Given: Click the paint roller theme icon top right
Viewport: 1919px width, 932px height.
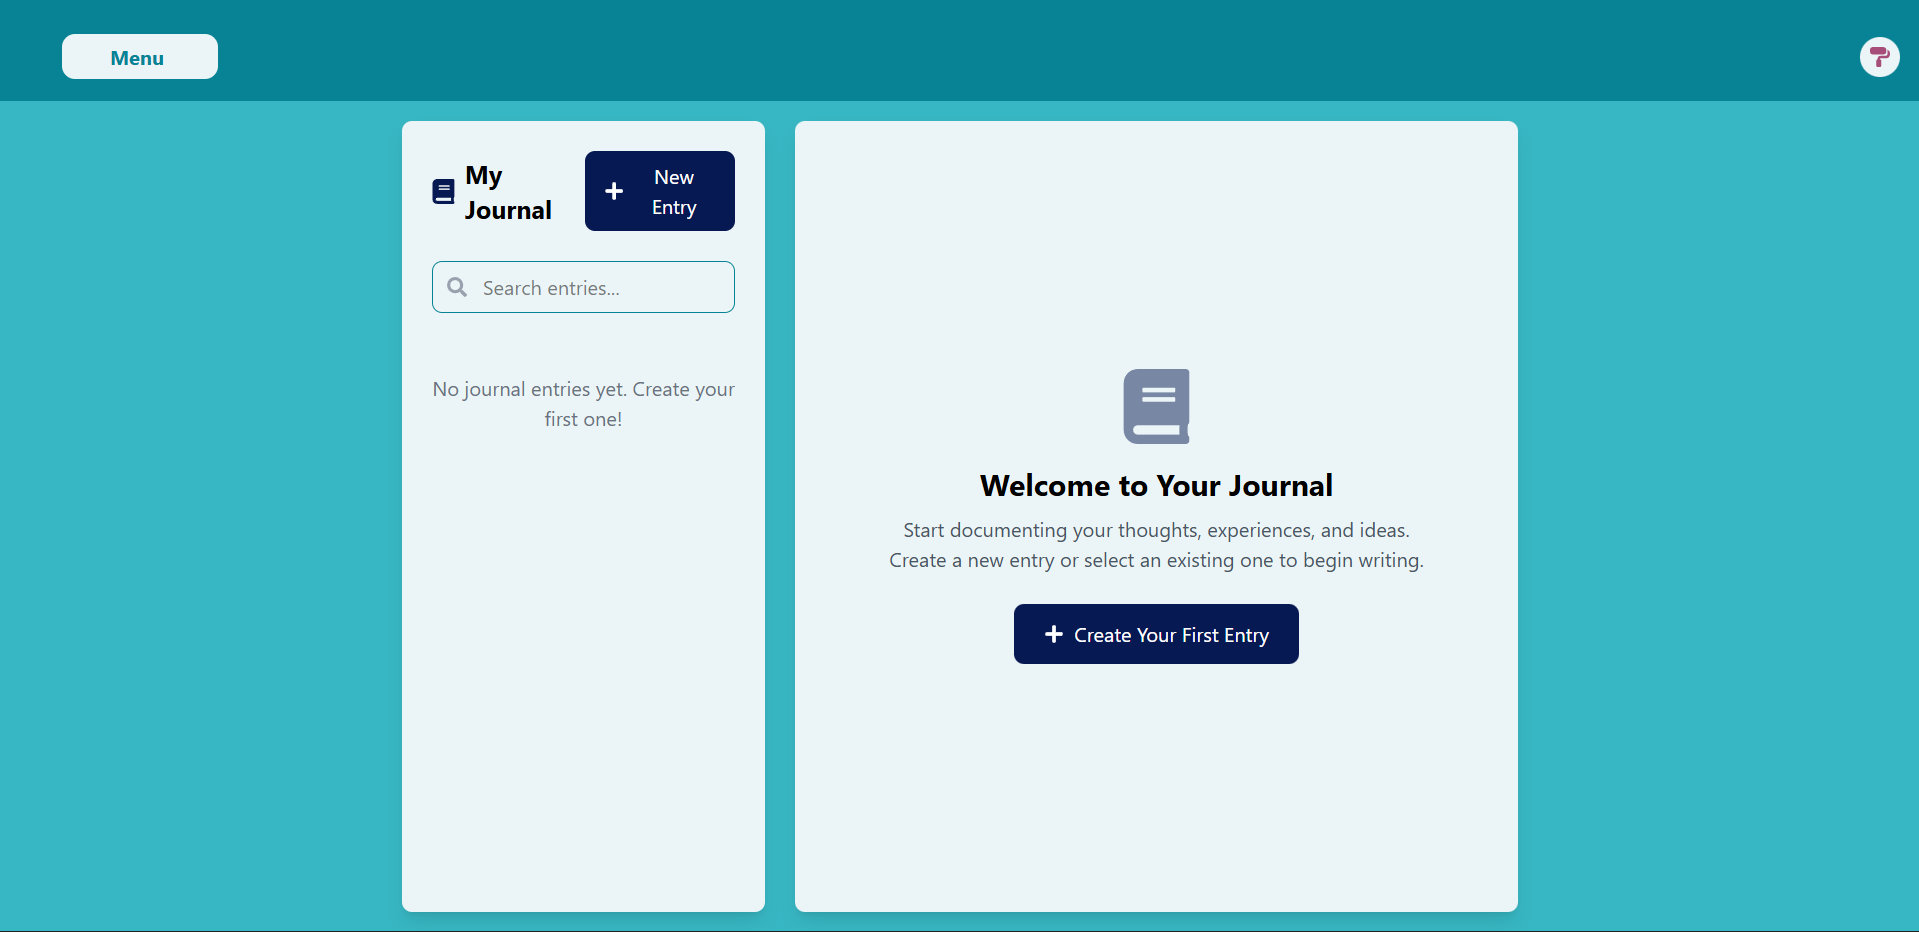Looking at the screenshot, I should tap(1879, 57).
